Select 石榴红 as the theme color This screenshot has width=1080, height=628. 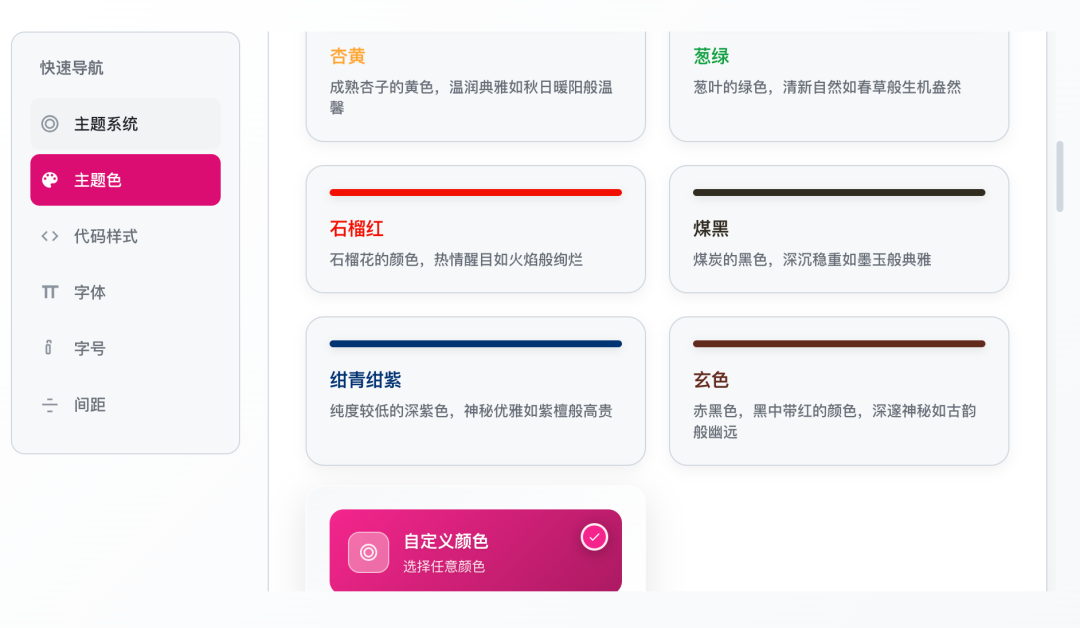point(475,229)
